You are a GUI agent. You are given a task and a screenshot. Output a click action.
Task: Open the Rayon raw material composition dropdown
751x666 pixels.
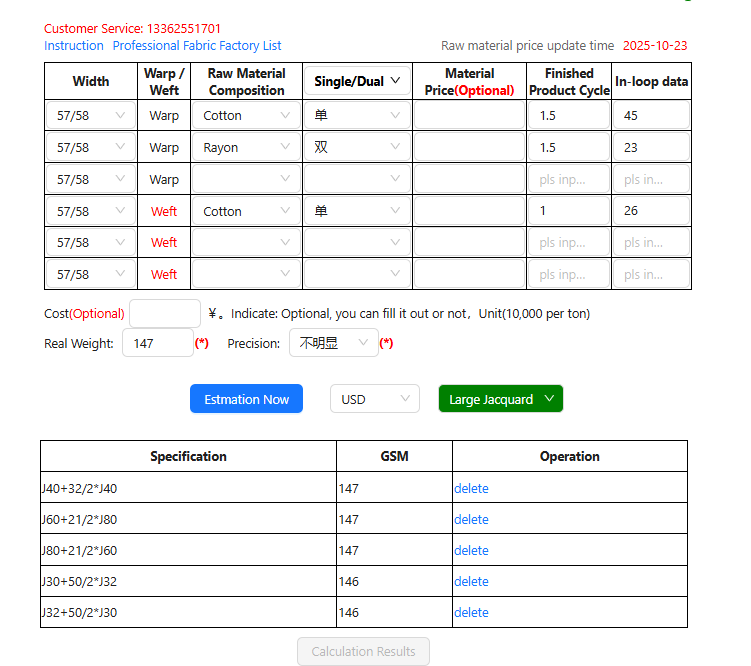pyautogui.click(x=246, y=147)
